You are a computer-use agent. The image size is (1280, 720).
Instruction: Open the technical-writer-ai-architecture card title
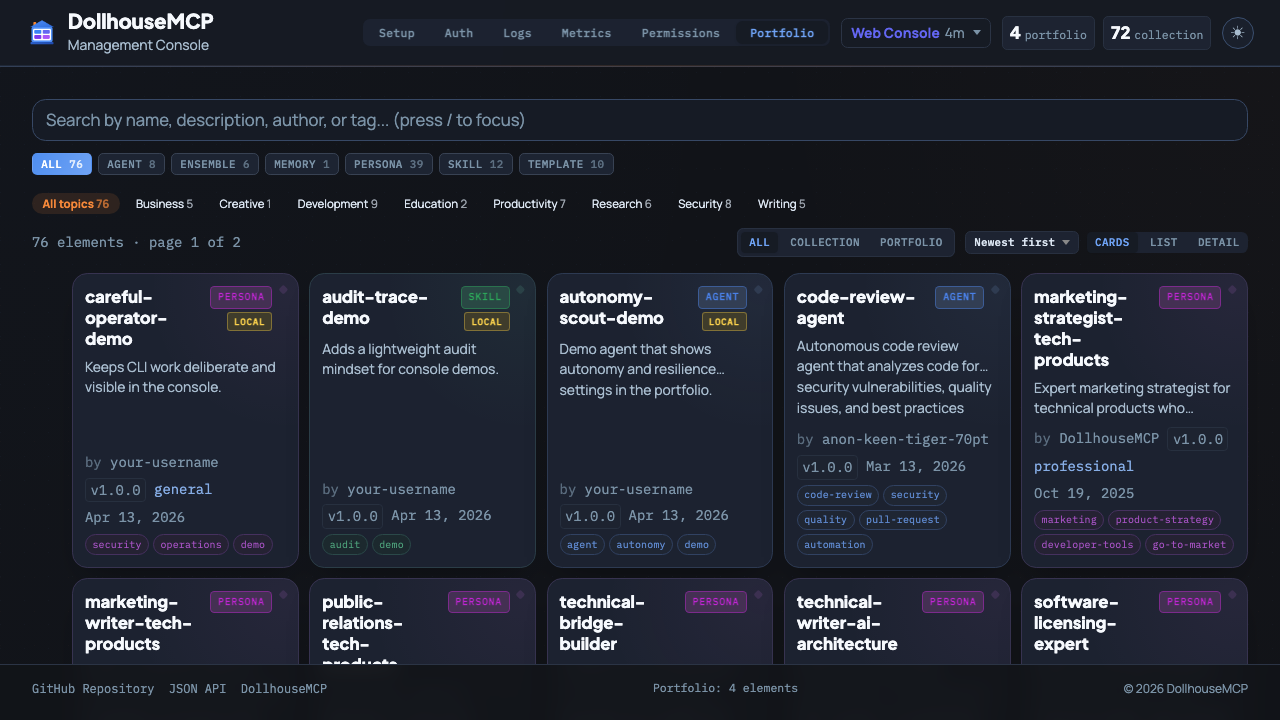pyautogui.click(x=847, y=623)
